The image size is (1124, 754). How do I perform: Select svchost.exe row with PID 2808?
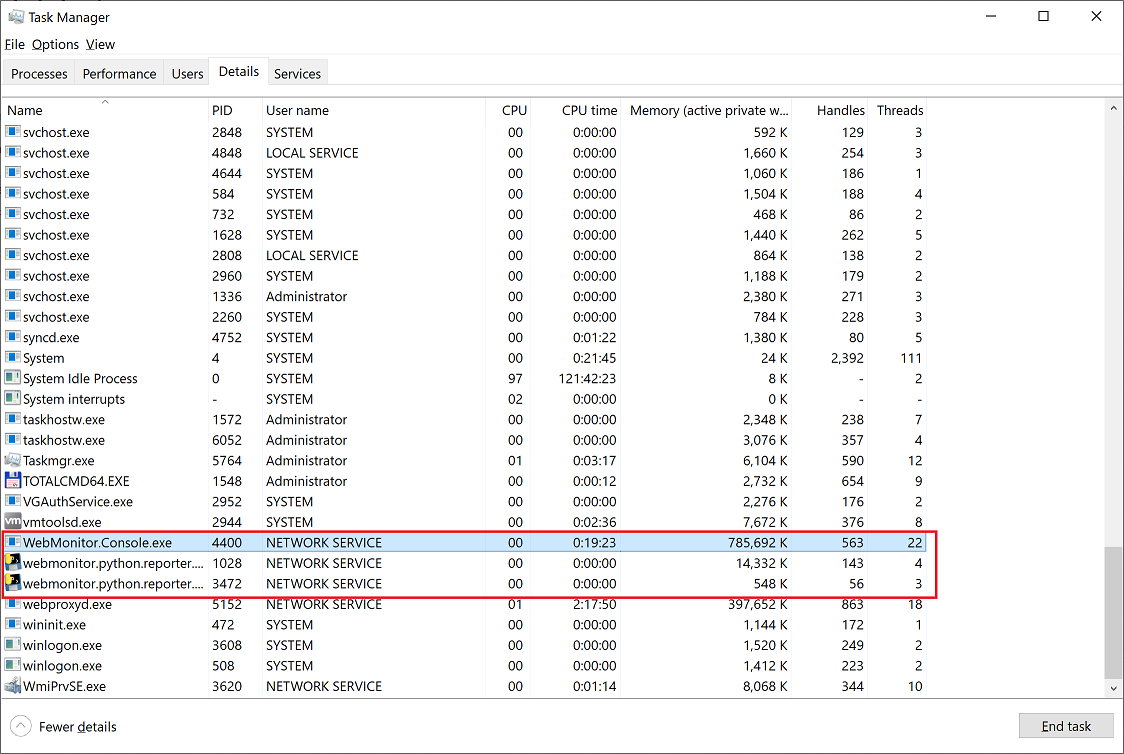point(465,255)
